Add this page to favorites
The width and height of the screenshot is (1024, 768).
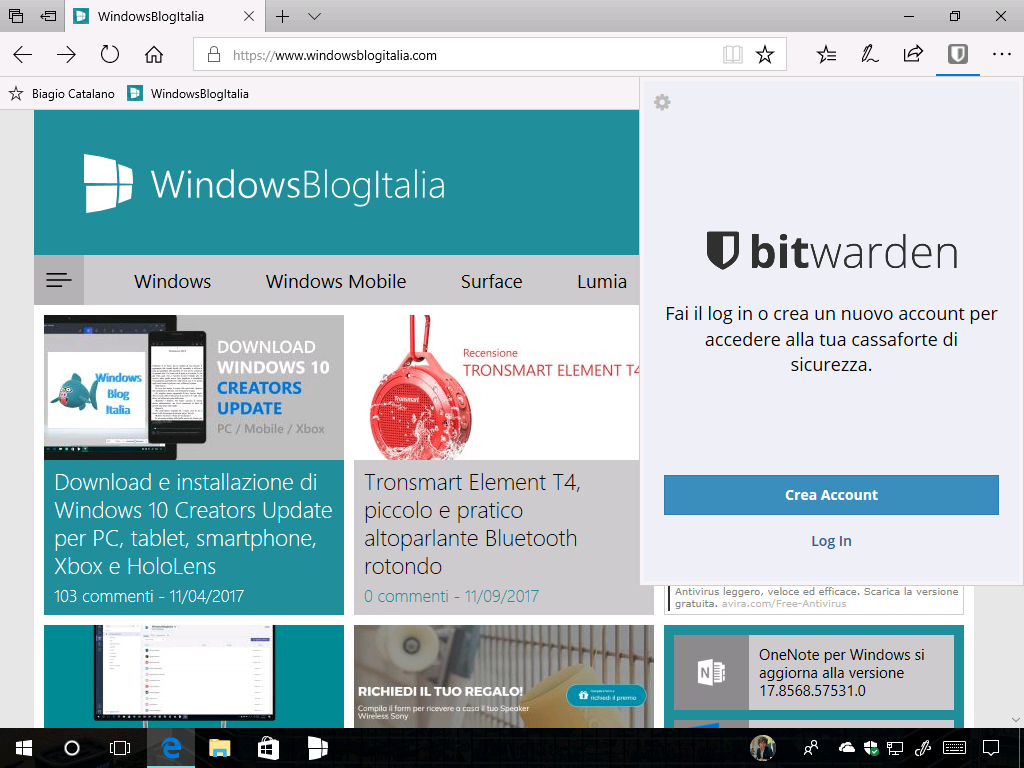(x=765, y=55)
